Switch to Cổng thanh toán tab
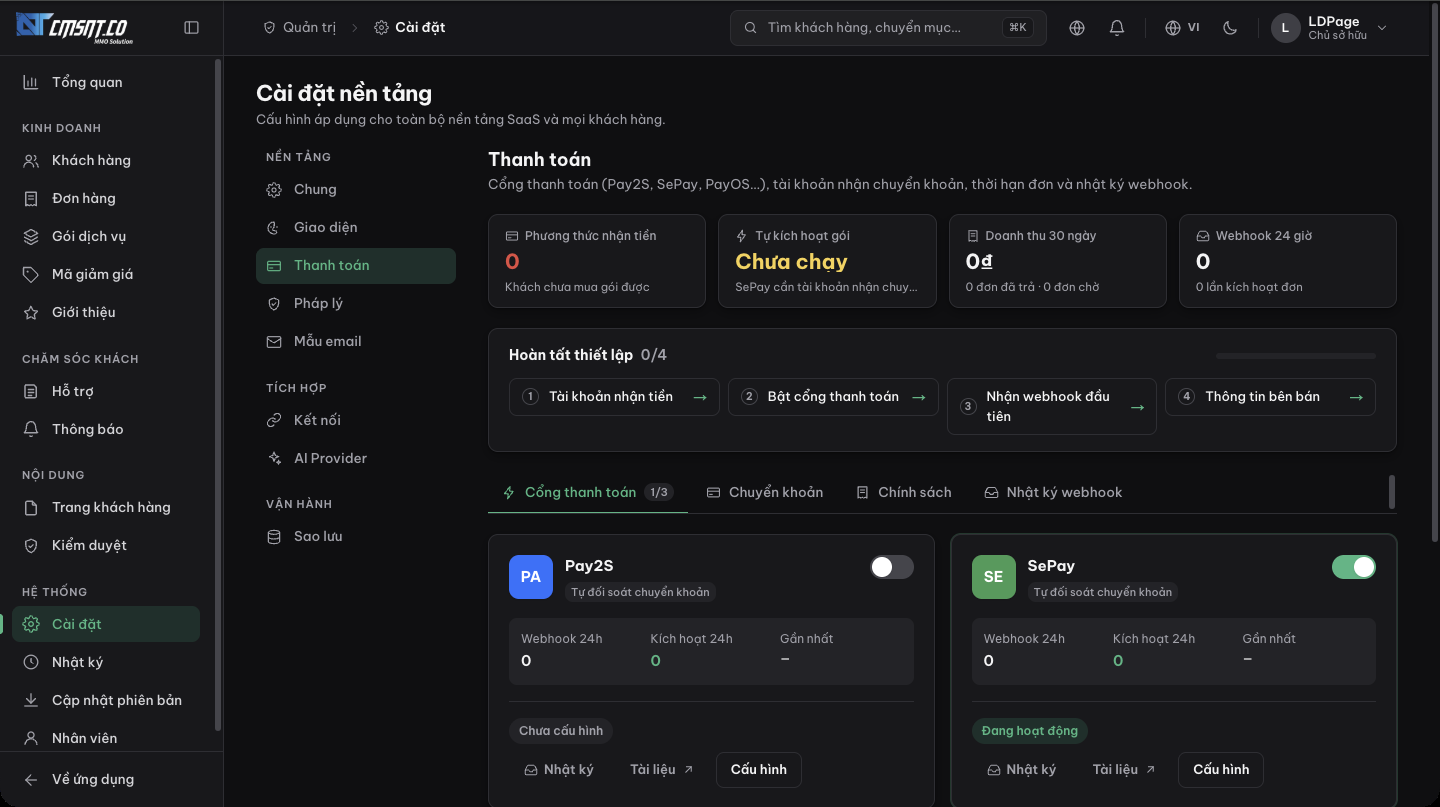Screen dimensions: 1440x807 (588, 492)
